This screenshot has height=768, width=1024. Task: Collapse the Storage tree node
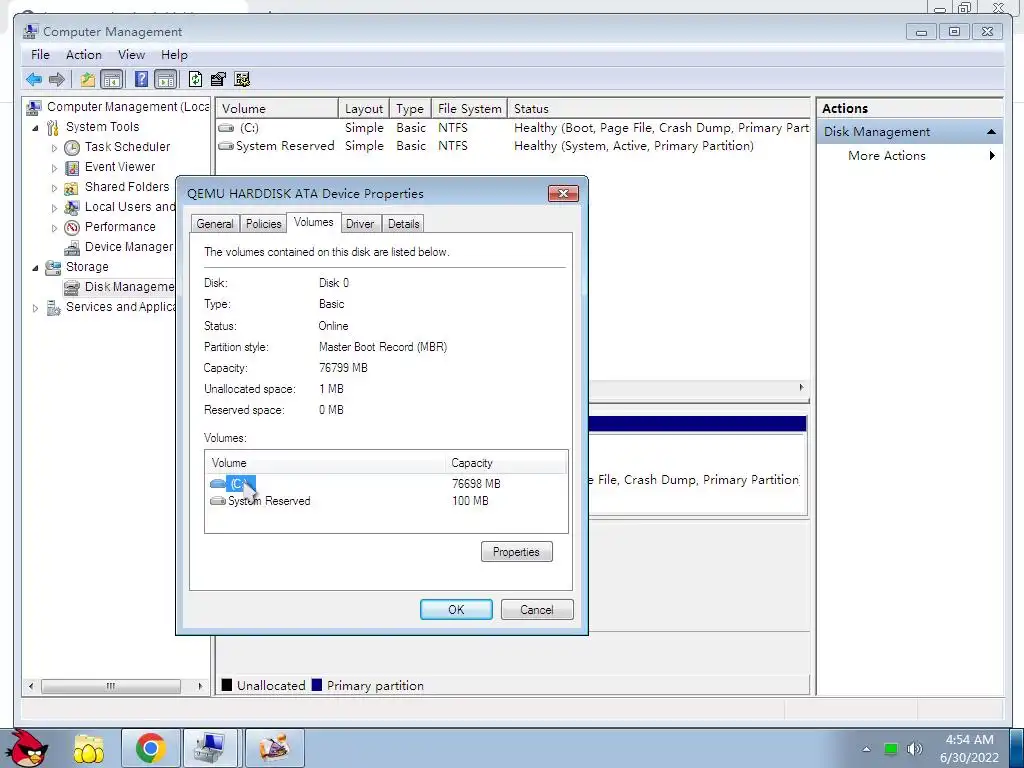coord(35,268)
